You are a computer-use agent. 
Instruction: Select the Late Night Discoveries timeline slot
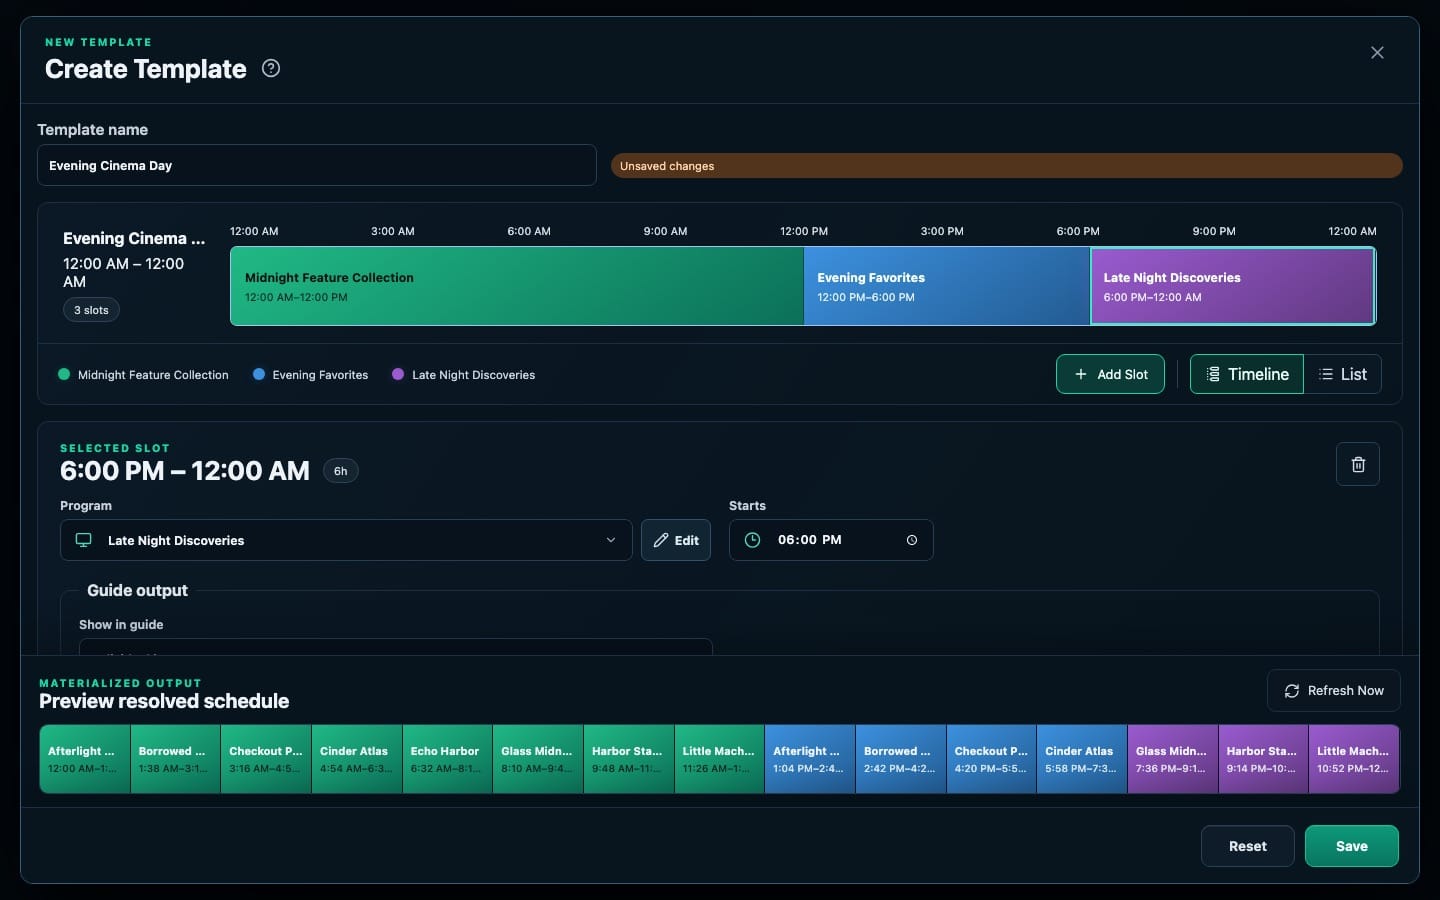coord(1233,286)
